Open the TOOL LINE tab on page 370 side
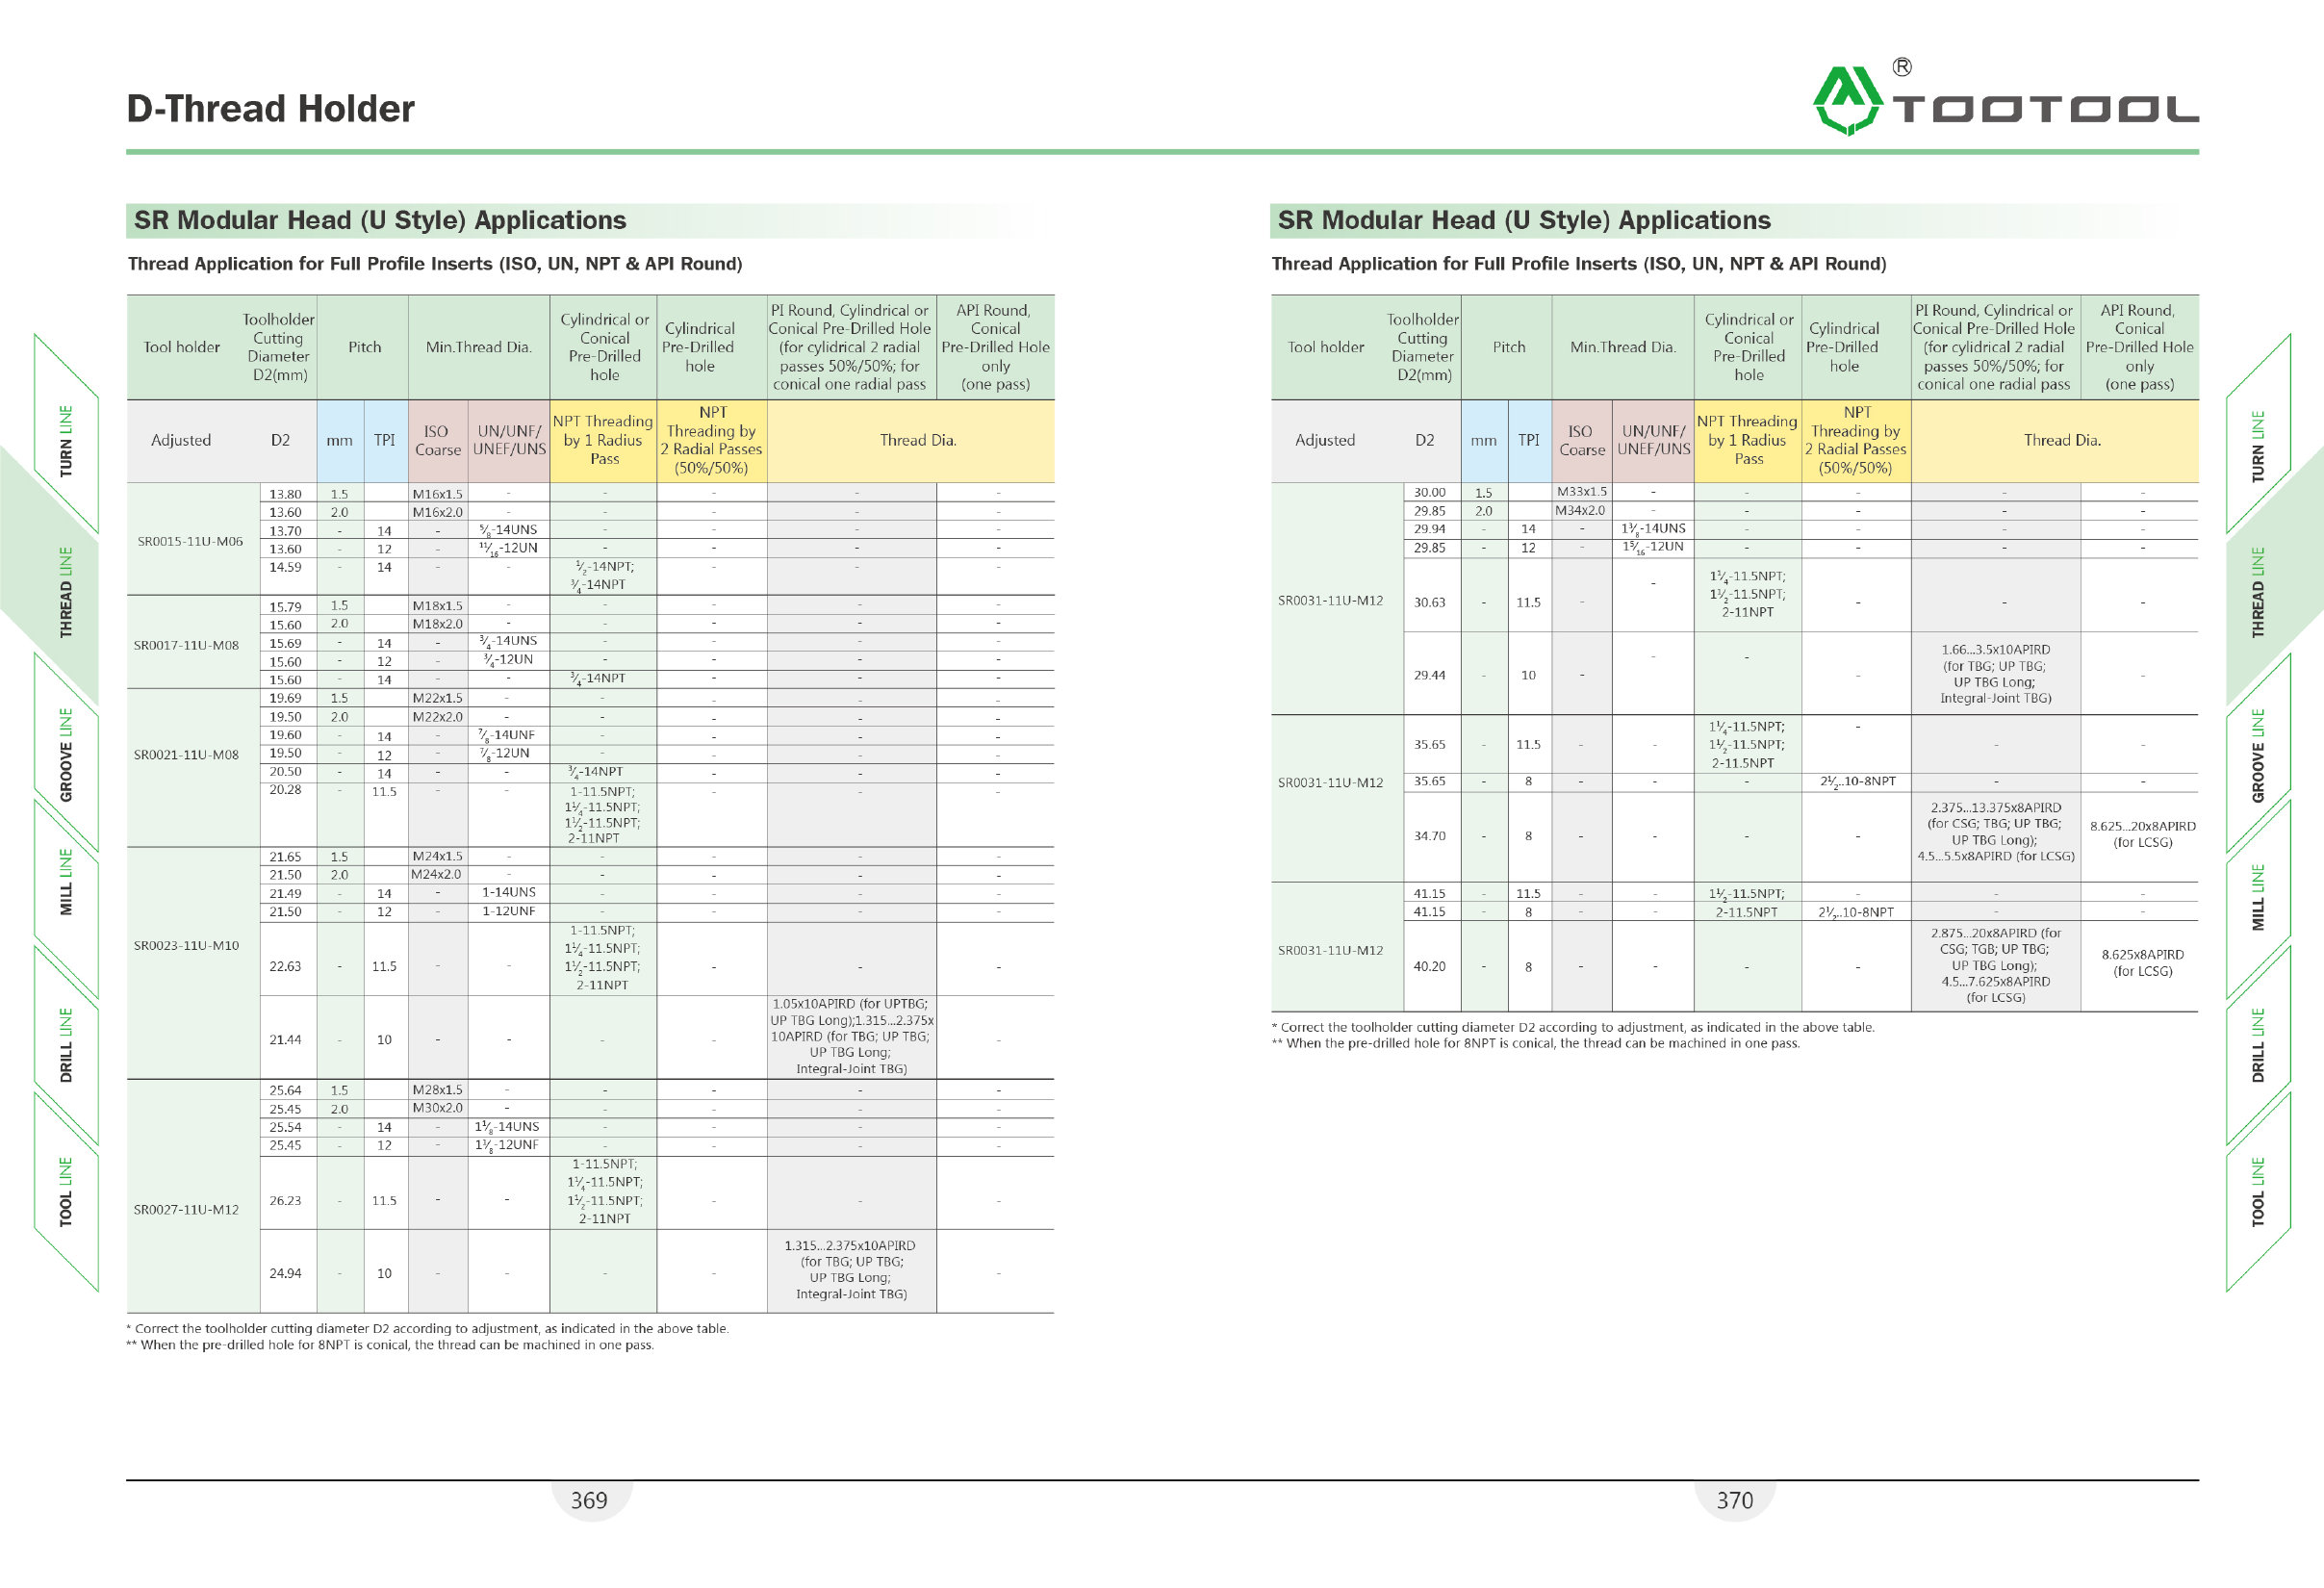This screenshot has width=2324, height=1588. click(x=2258, y=1191)
